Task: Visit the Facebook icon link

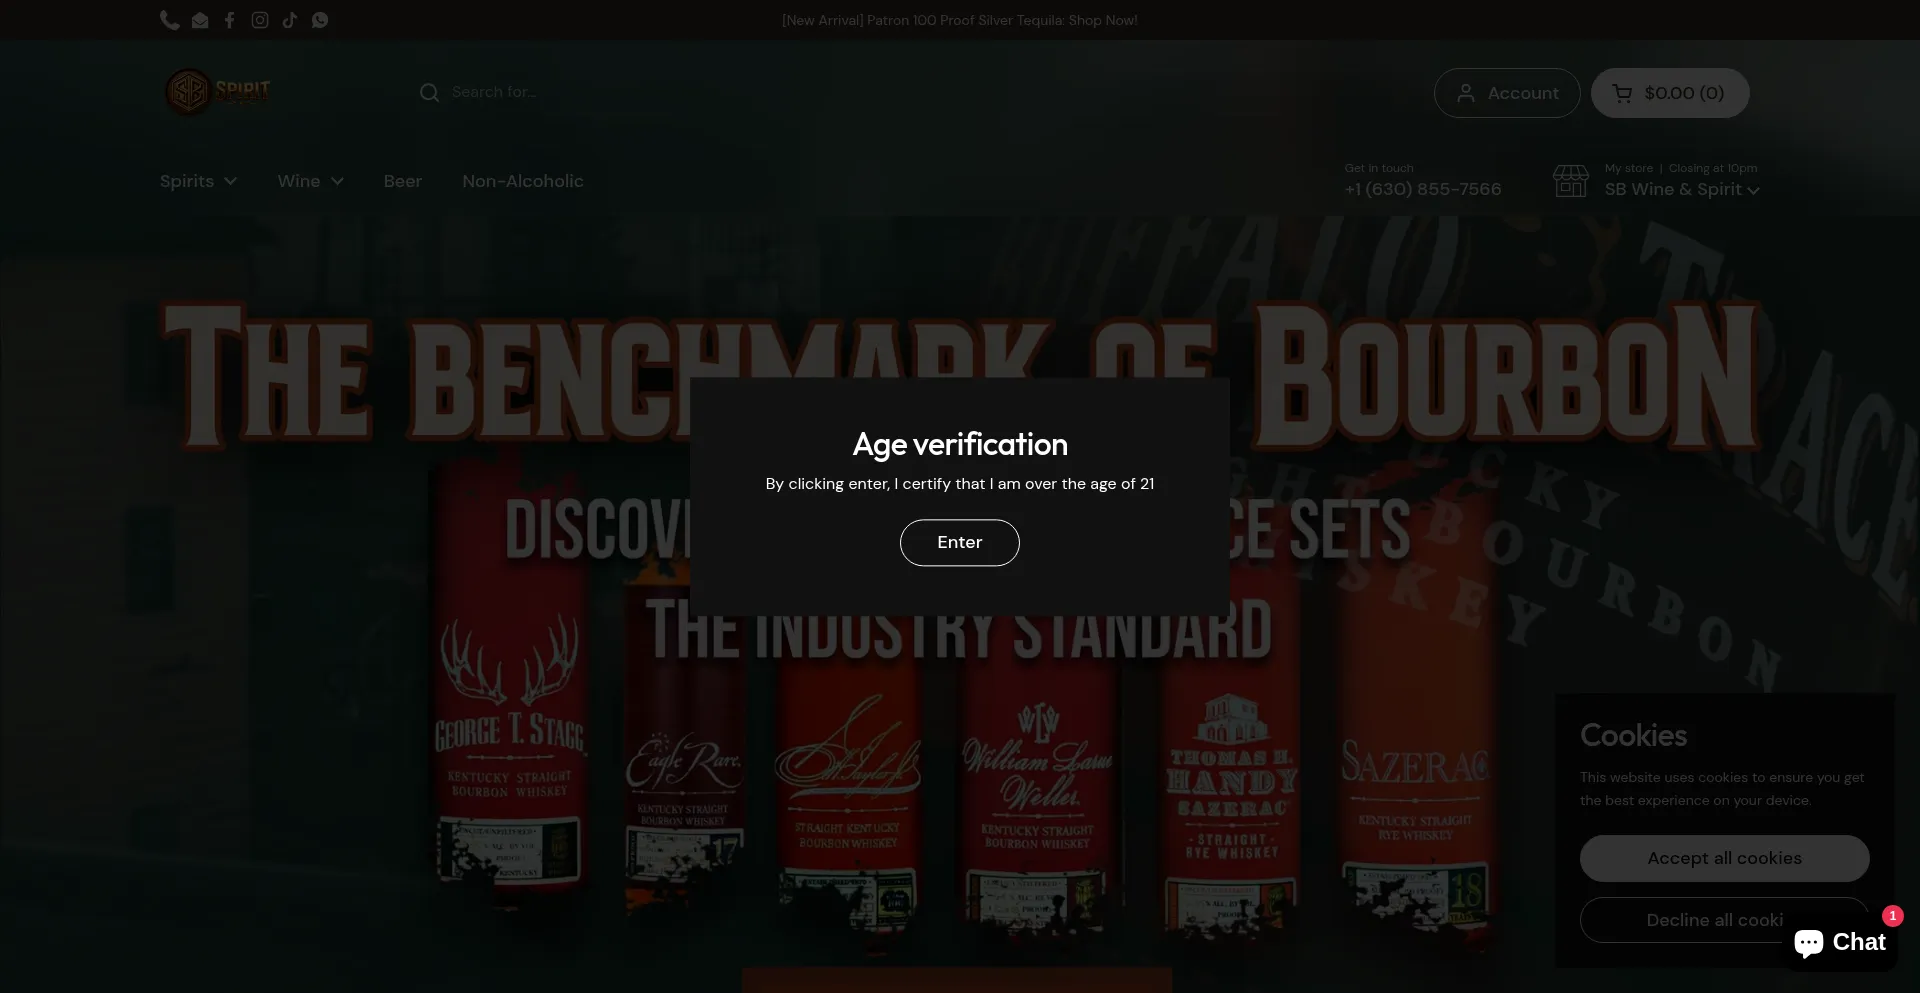Action: click(229, 20)
